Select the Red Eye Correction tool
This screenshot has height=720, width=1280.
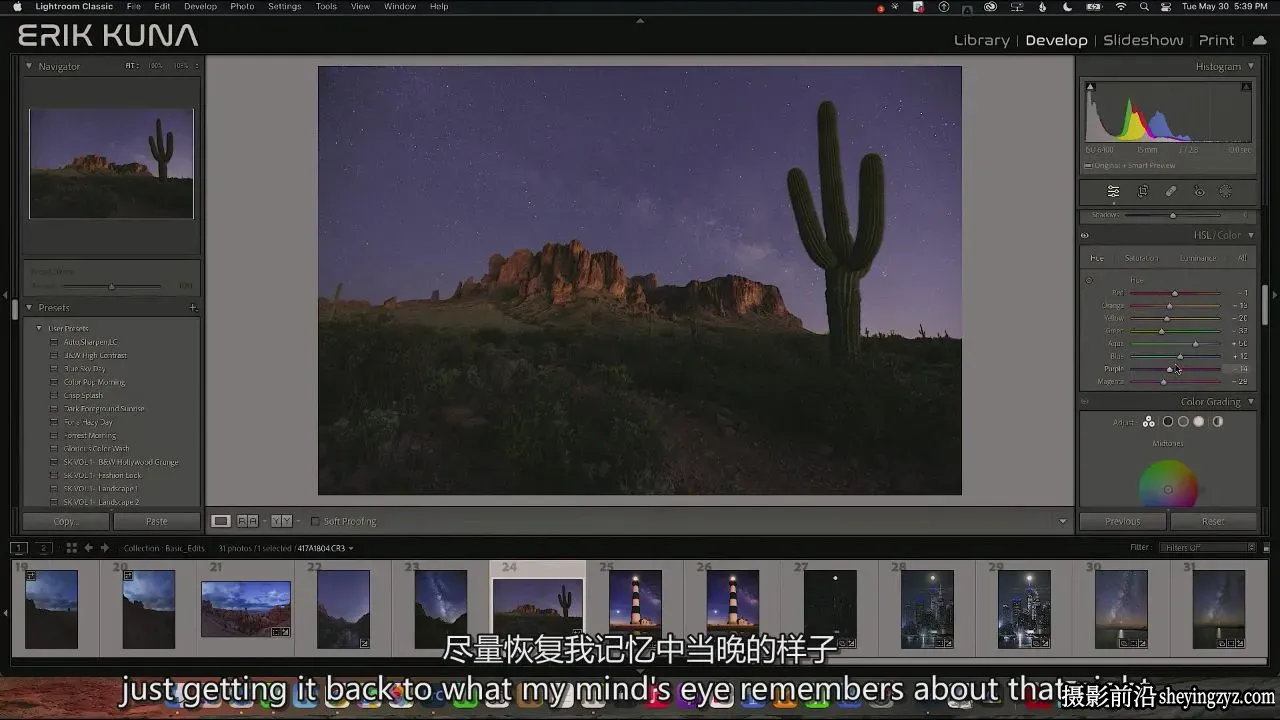pyautogui.click(x=1199, y=192)
